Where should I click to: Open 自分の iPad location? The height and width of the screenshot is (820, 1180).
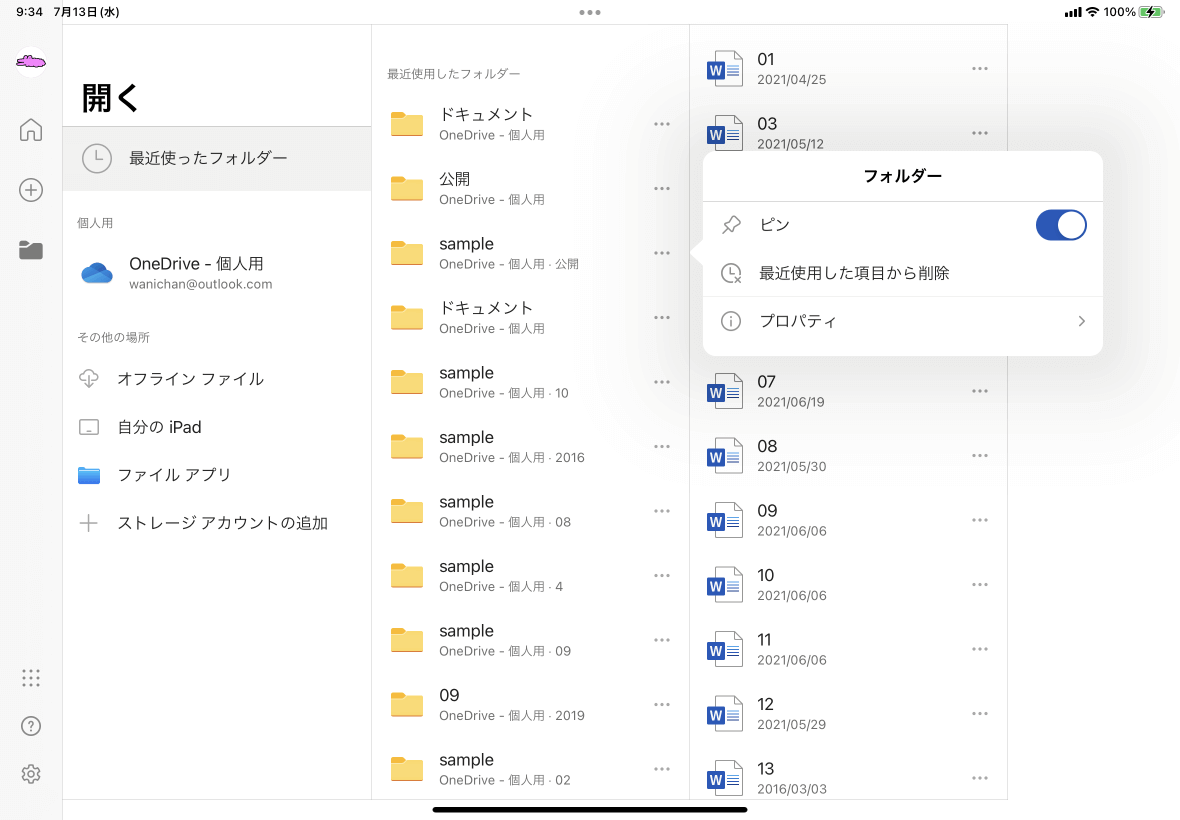point(159,427)
